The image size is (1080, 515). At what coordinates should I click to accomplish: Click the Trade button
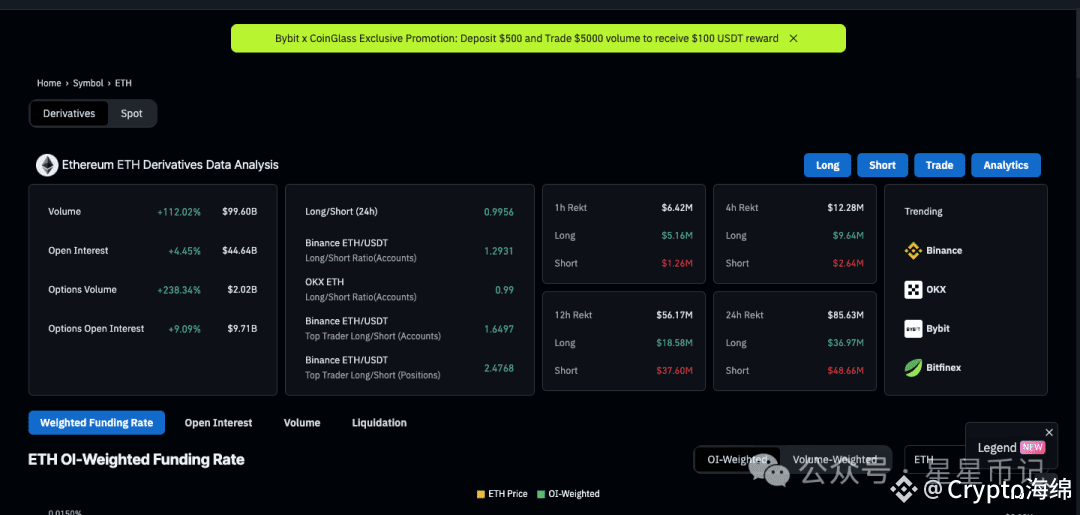coord(939,165)
